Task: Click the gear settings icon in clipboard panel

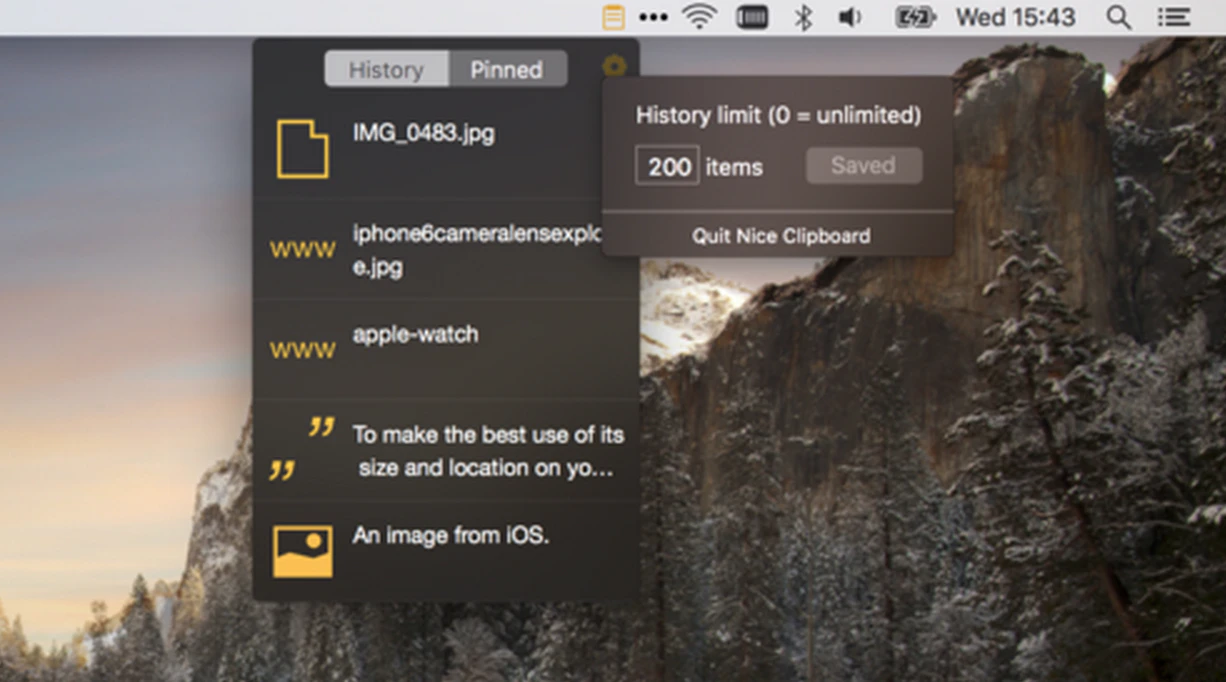Action: pyautogui.click(x=614, y=67)
